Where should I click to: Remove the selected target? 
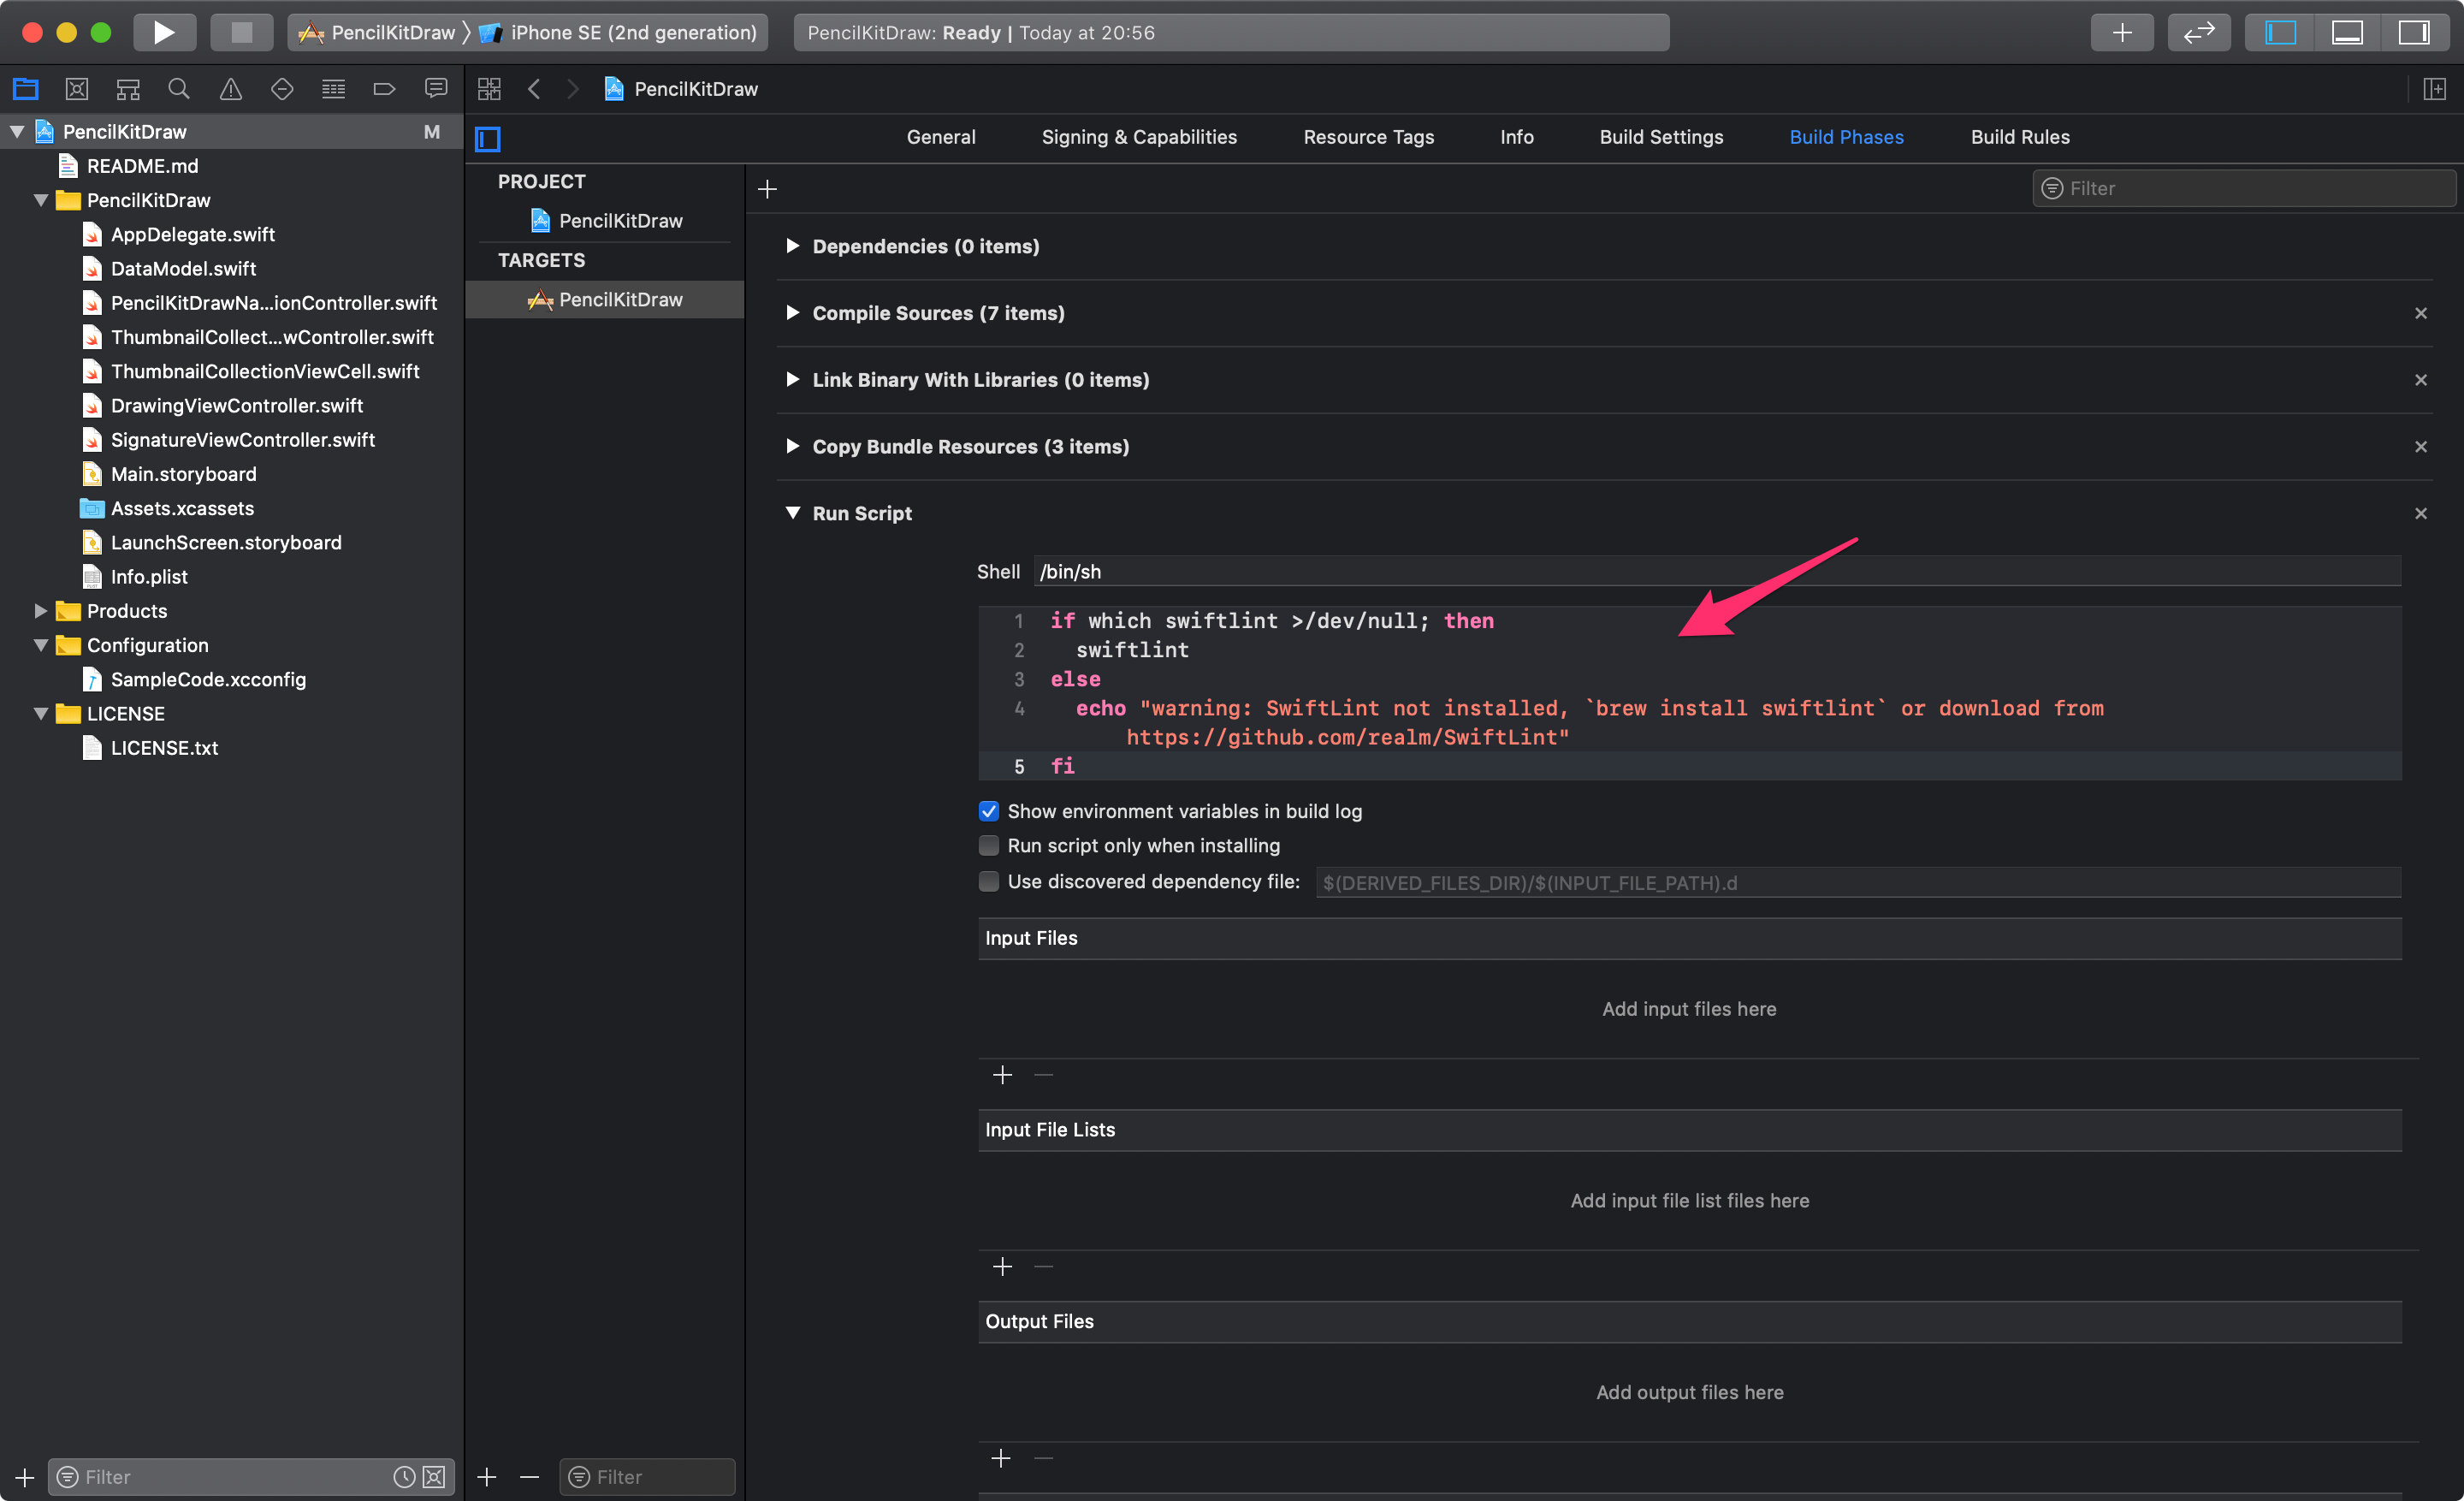tap(530, 1476)
